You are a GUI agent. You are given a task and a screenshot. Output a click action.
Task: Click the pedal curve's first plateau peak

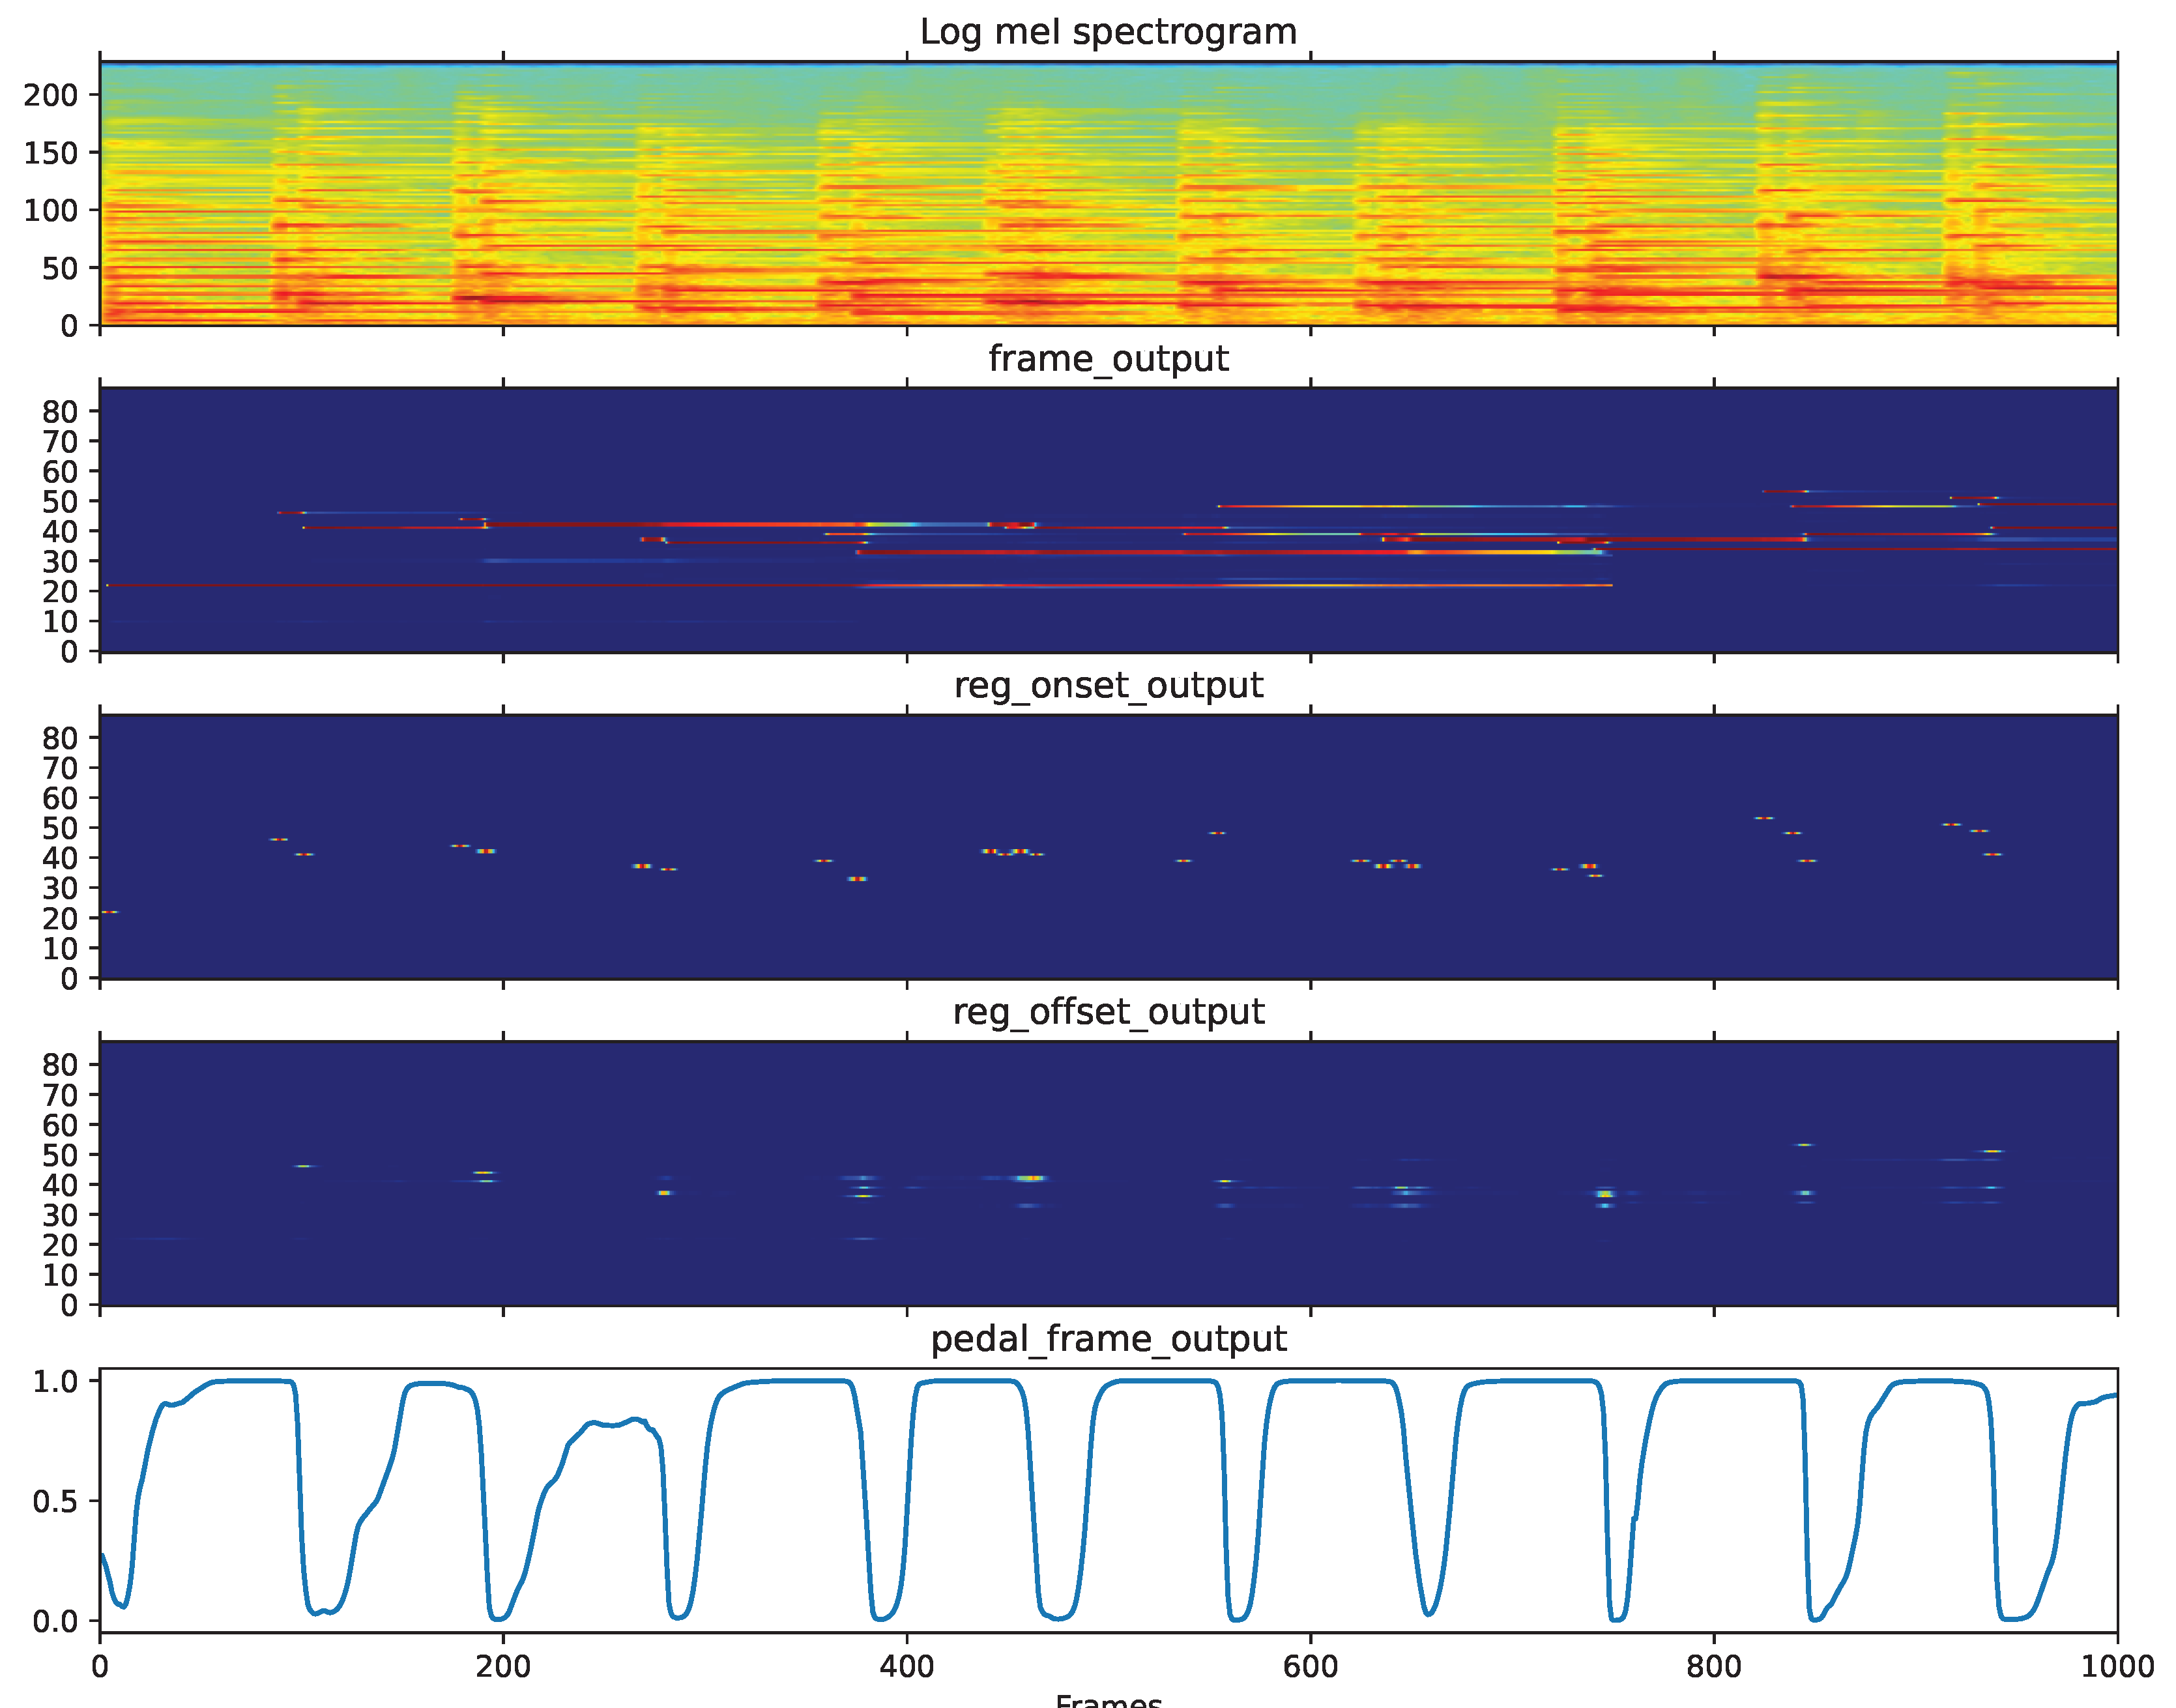tap(250, 1381)
